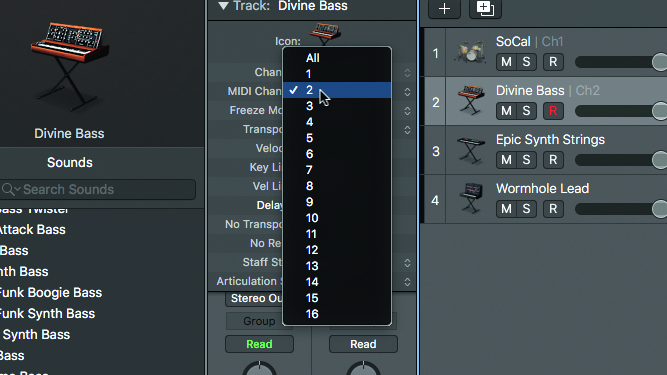Screen dimensions: 667x375
Task: Record-enable the SoCal track
Action: (x=553, y=62)
